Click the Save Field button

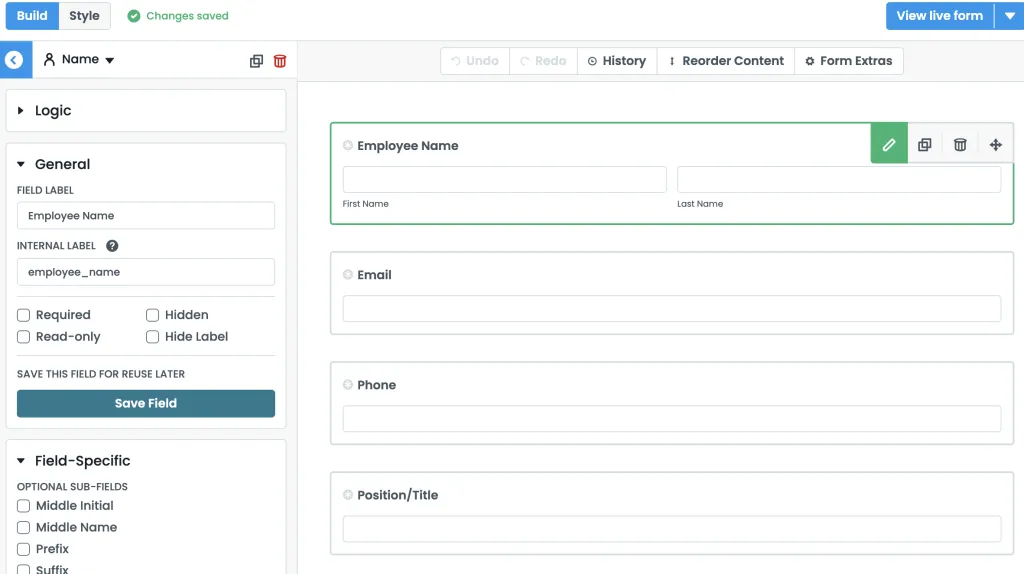pos(146,403)
